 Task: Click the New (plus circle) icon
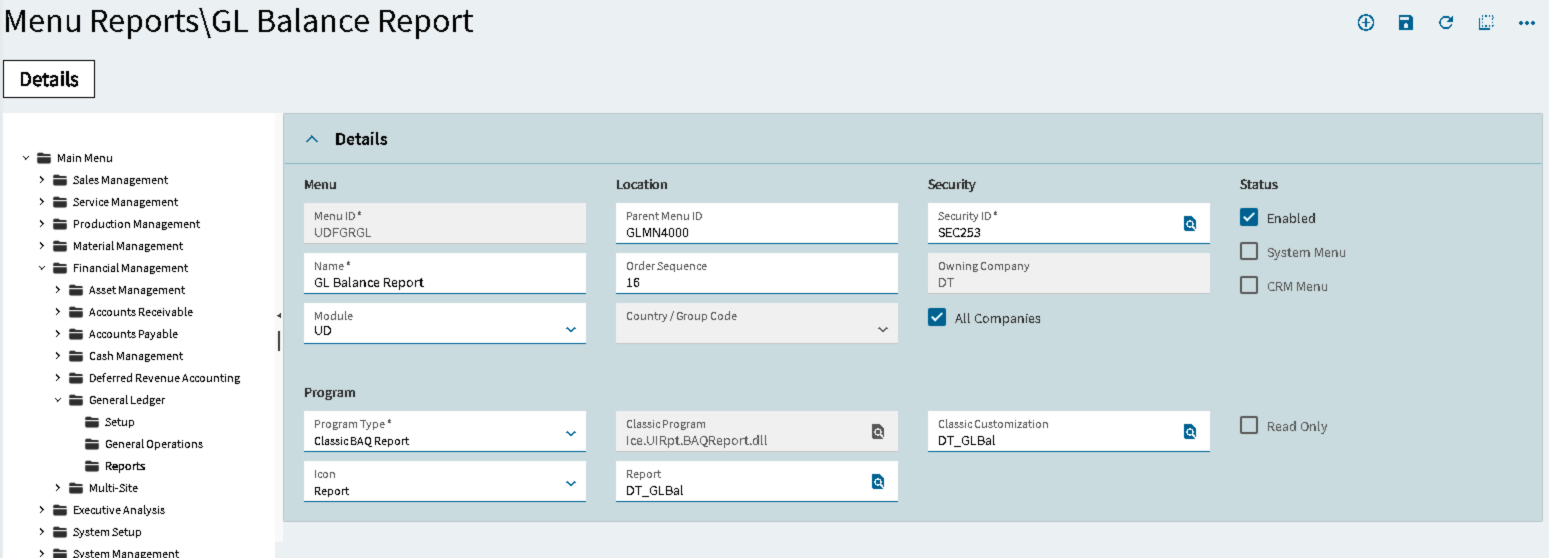[1365, 23]
